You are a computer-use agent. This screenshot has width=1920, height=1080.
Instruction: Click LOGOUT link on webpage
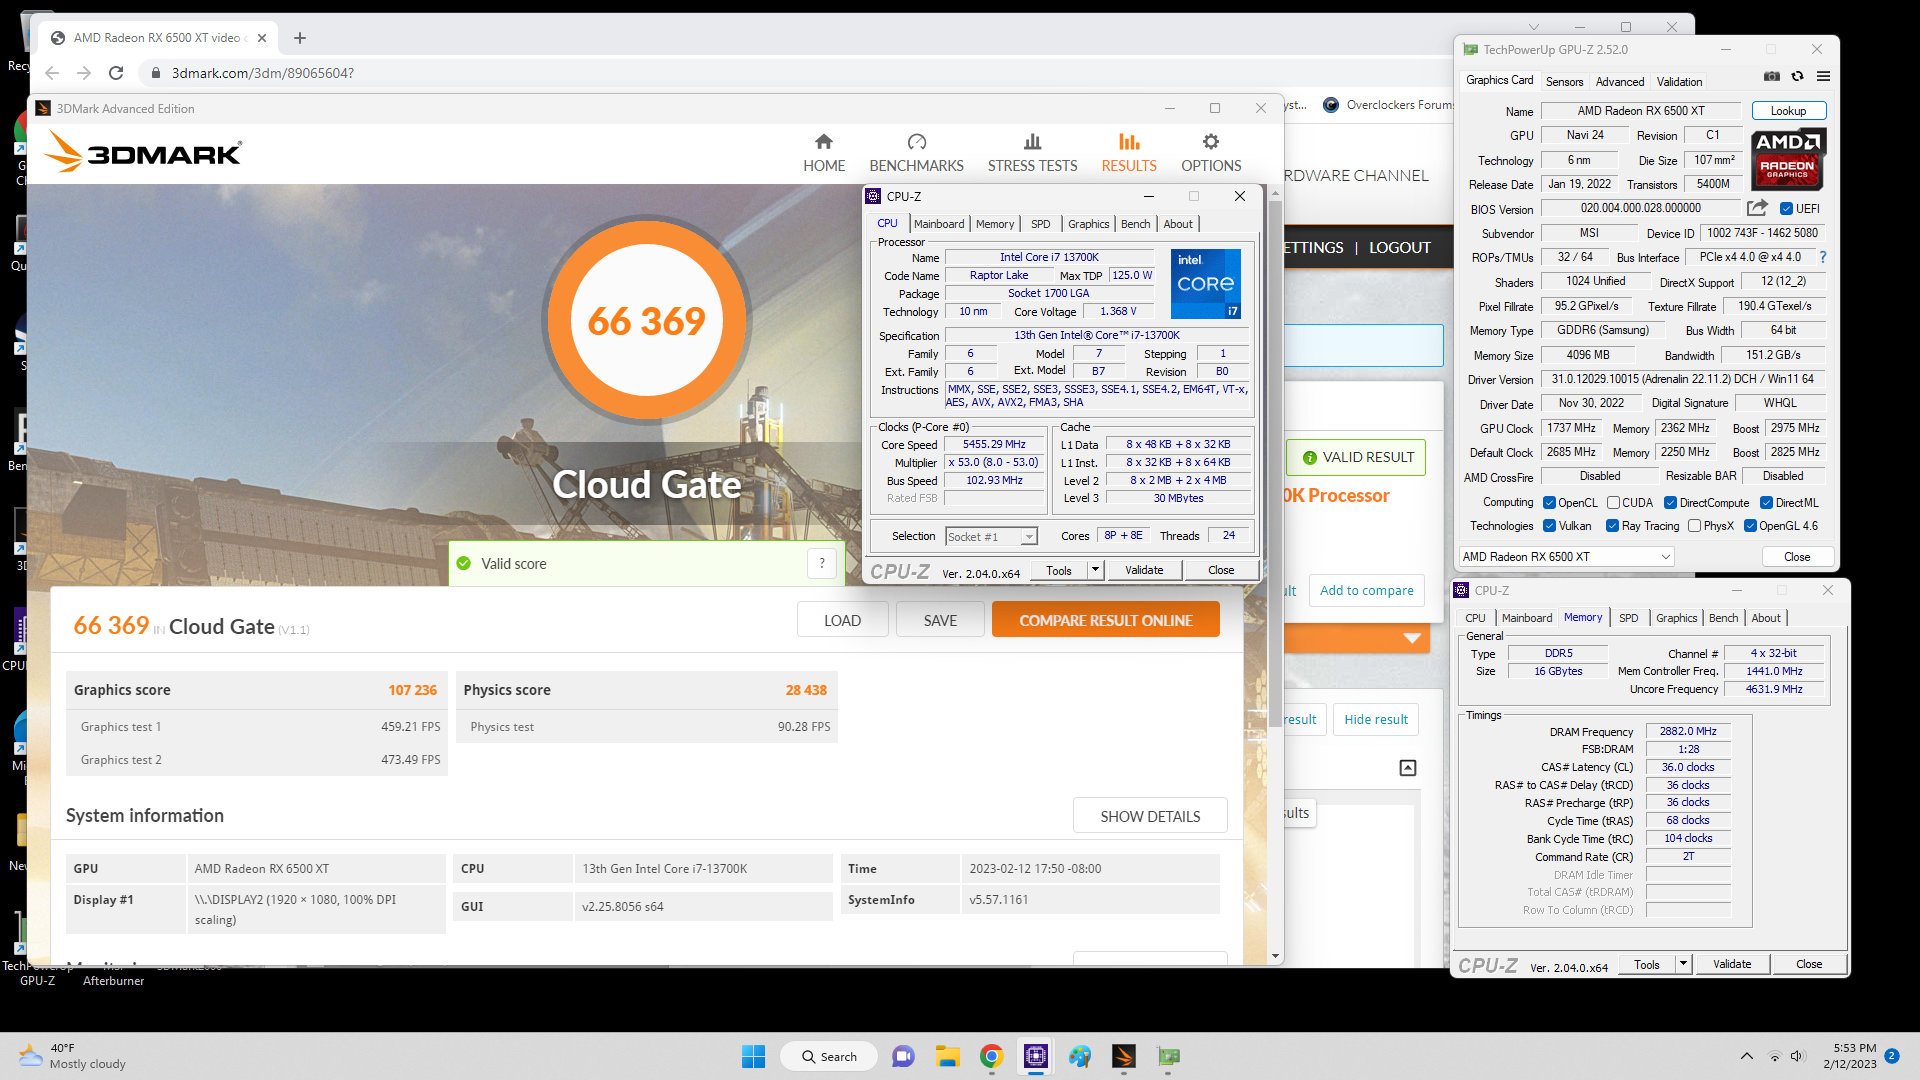1399,247
